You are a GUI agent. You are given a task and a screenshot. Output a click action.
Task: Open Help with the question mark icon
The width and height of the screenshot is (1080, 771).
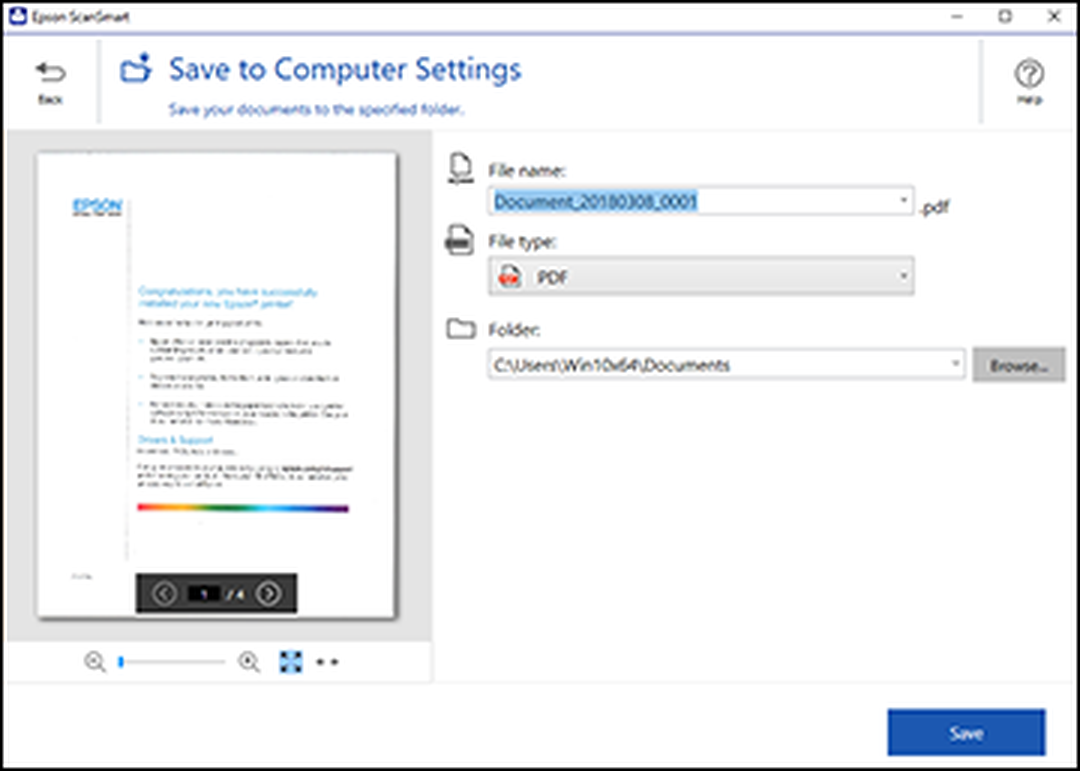1029,74
